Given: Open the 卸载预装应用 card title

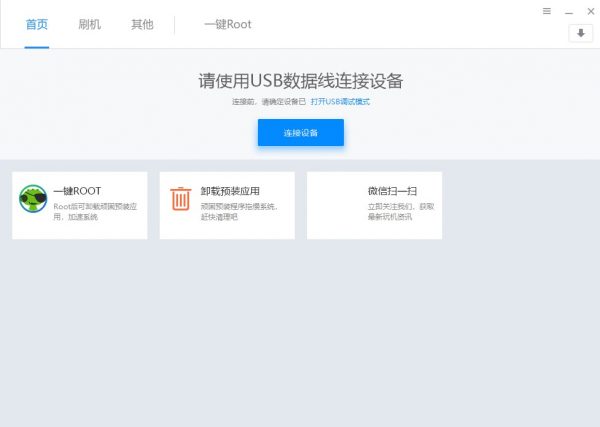Looking at the screenshot, I should [x=230, y=191].
